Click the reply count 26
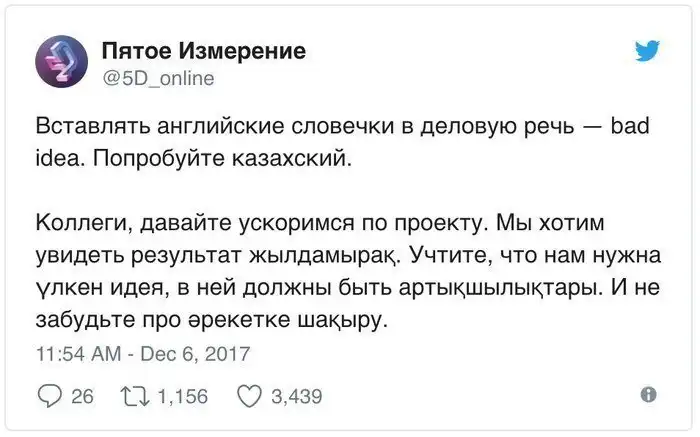The width and height of the screenshot is (700, 437). coord(83,397)
